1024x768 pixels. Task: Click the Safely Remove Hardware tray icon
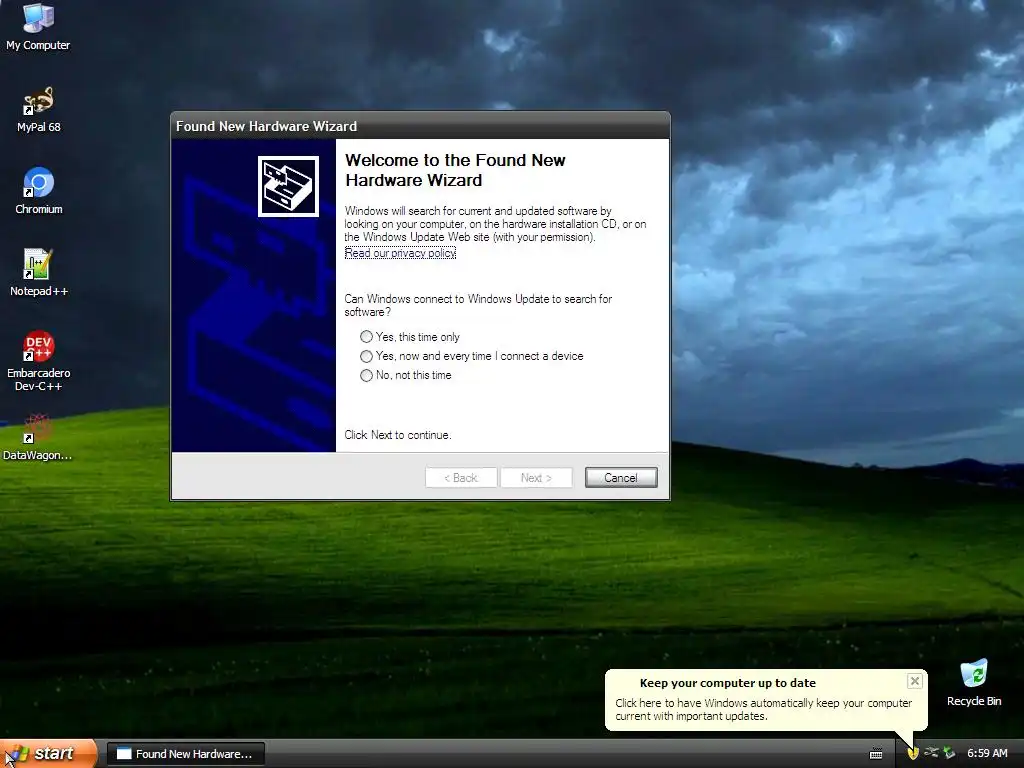949,753
